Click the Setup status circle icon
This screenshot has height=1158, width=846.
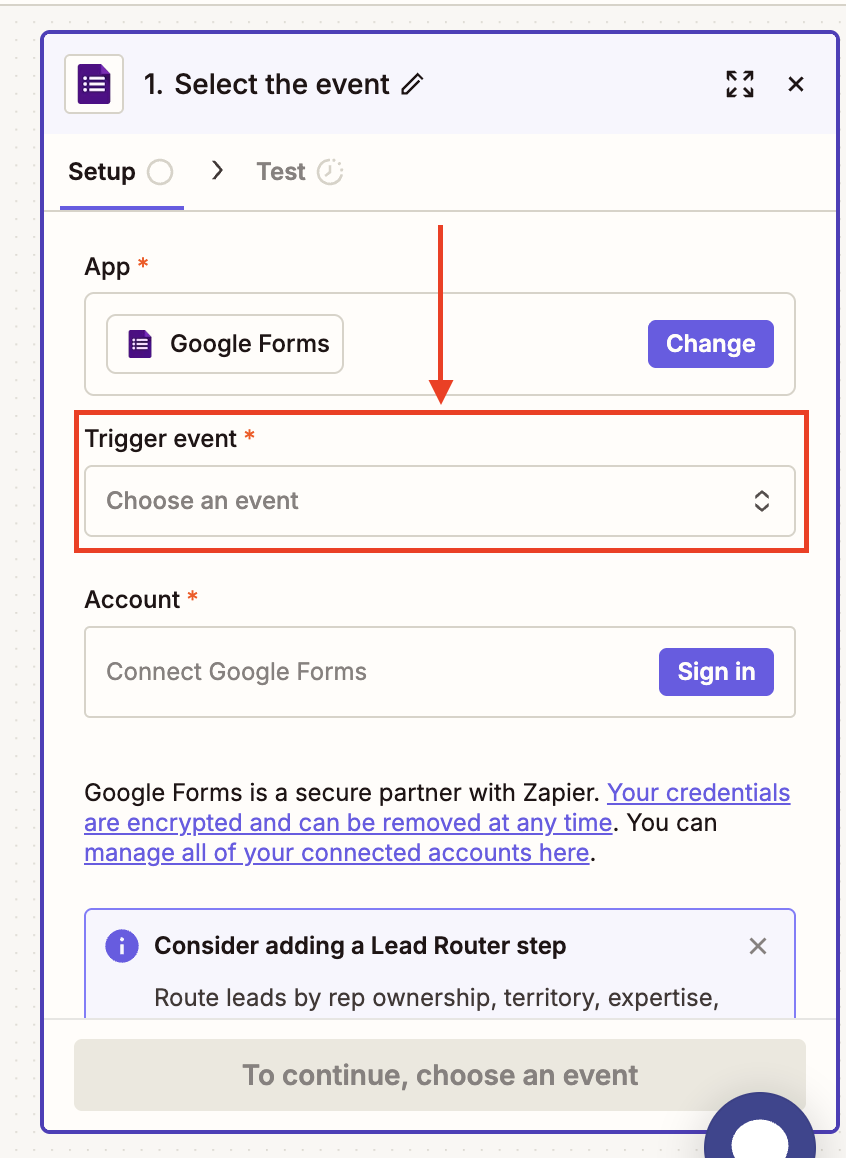tap(160, 172)
